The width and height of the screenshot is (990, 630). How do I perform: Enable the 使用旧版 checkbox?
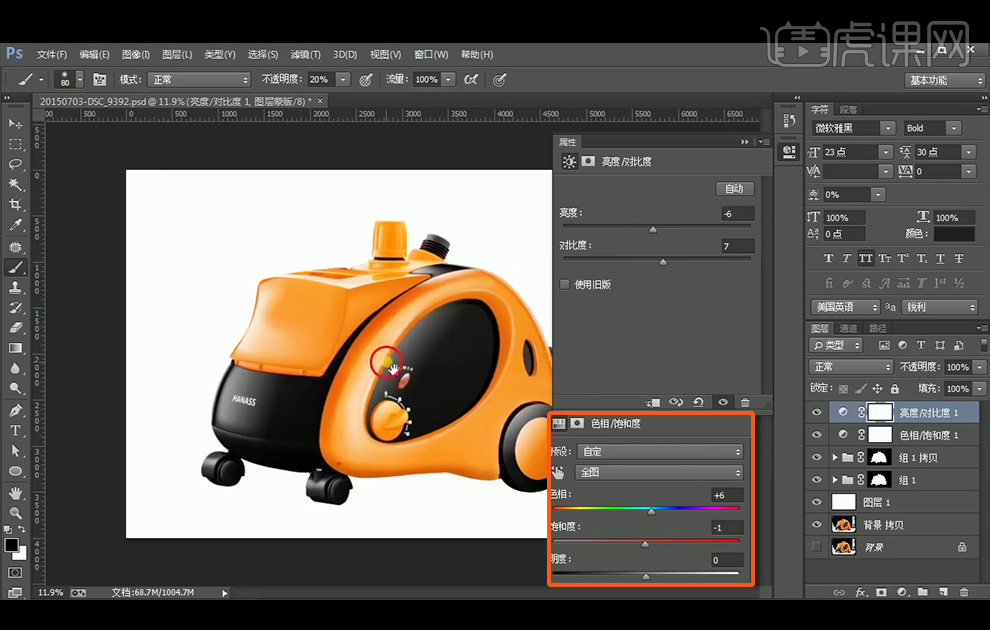[x=565, y=285]
